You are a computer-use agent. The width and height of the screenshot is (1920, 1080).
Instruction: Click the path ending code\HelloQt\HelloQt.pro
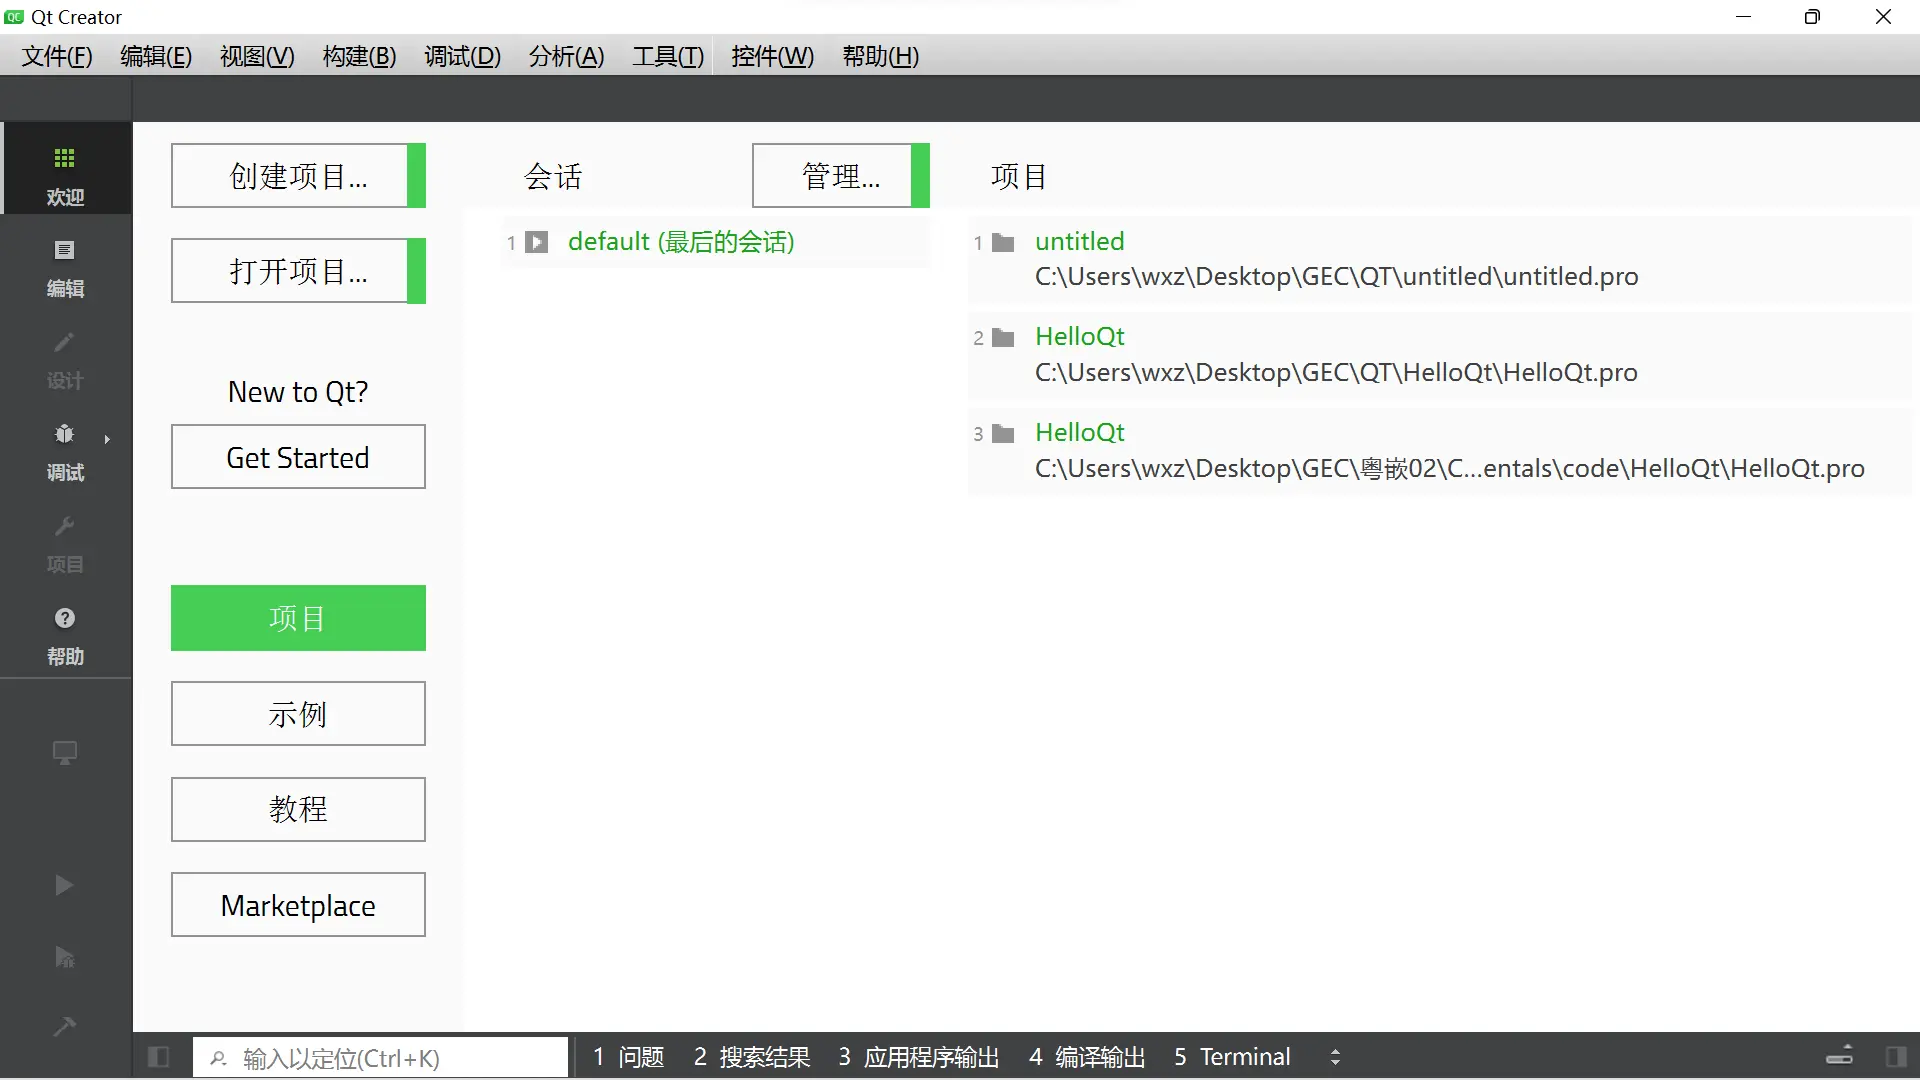[x=1450, y=469]
